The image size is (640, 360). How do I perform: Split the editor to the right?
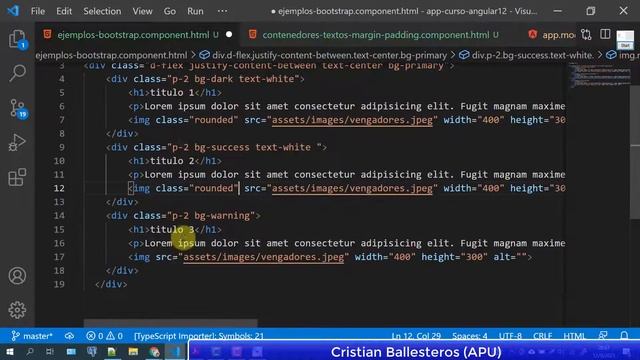click(x=605, y=34)
